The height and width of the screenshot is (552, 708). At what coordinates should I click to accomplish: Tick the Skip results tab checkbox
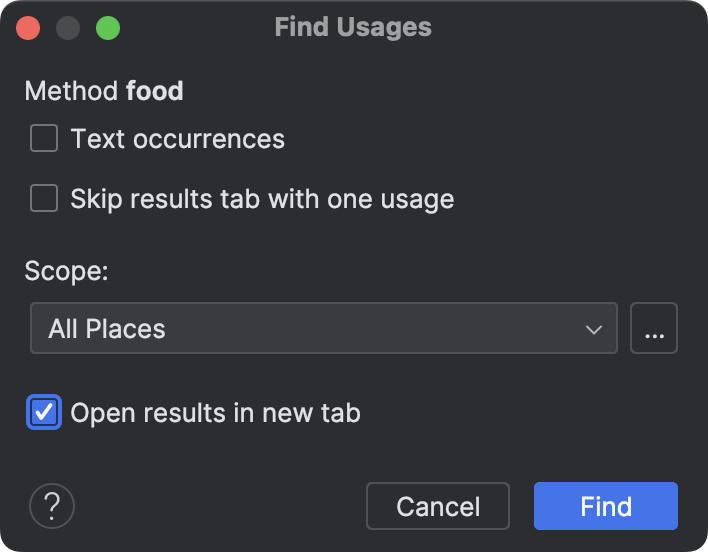pyautogui.click(x=44, y=198)
